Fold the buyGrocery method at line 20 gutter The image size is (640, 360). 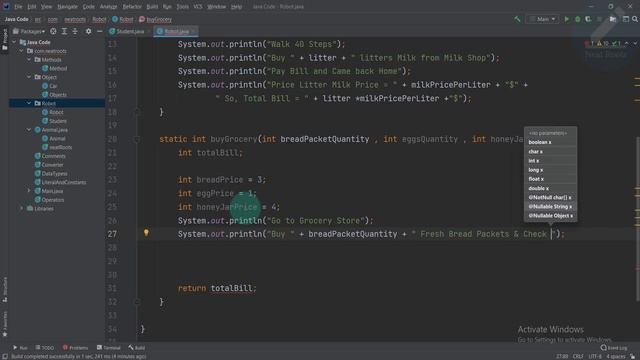pyautogui.click(x=137, y=140)
